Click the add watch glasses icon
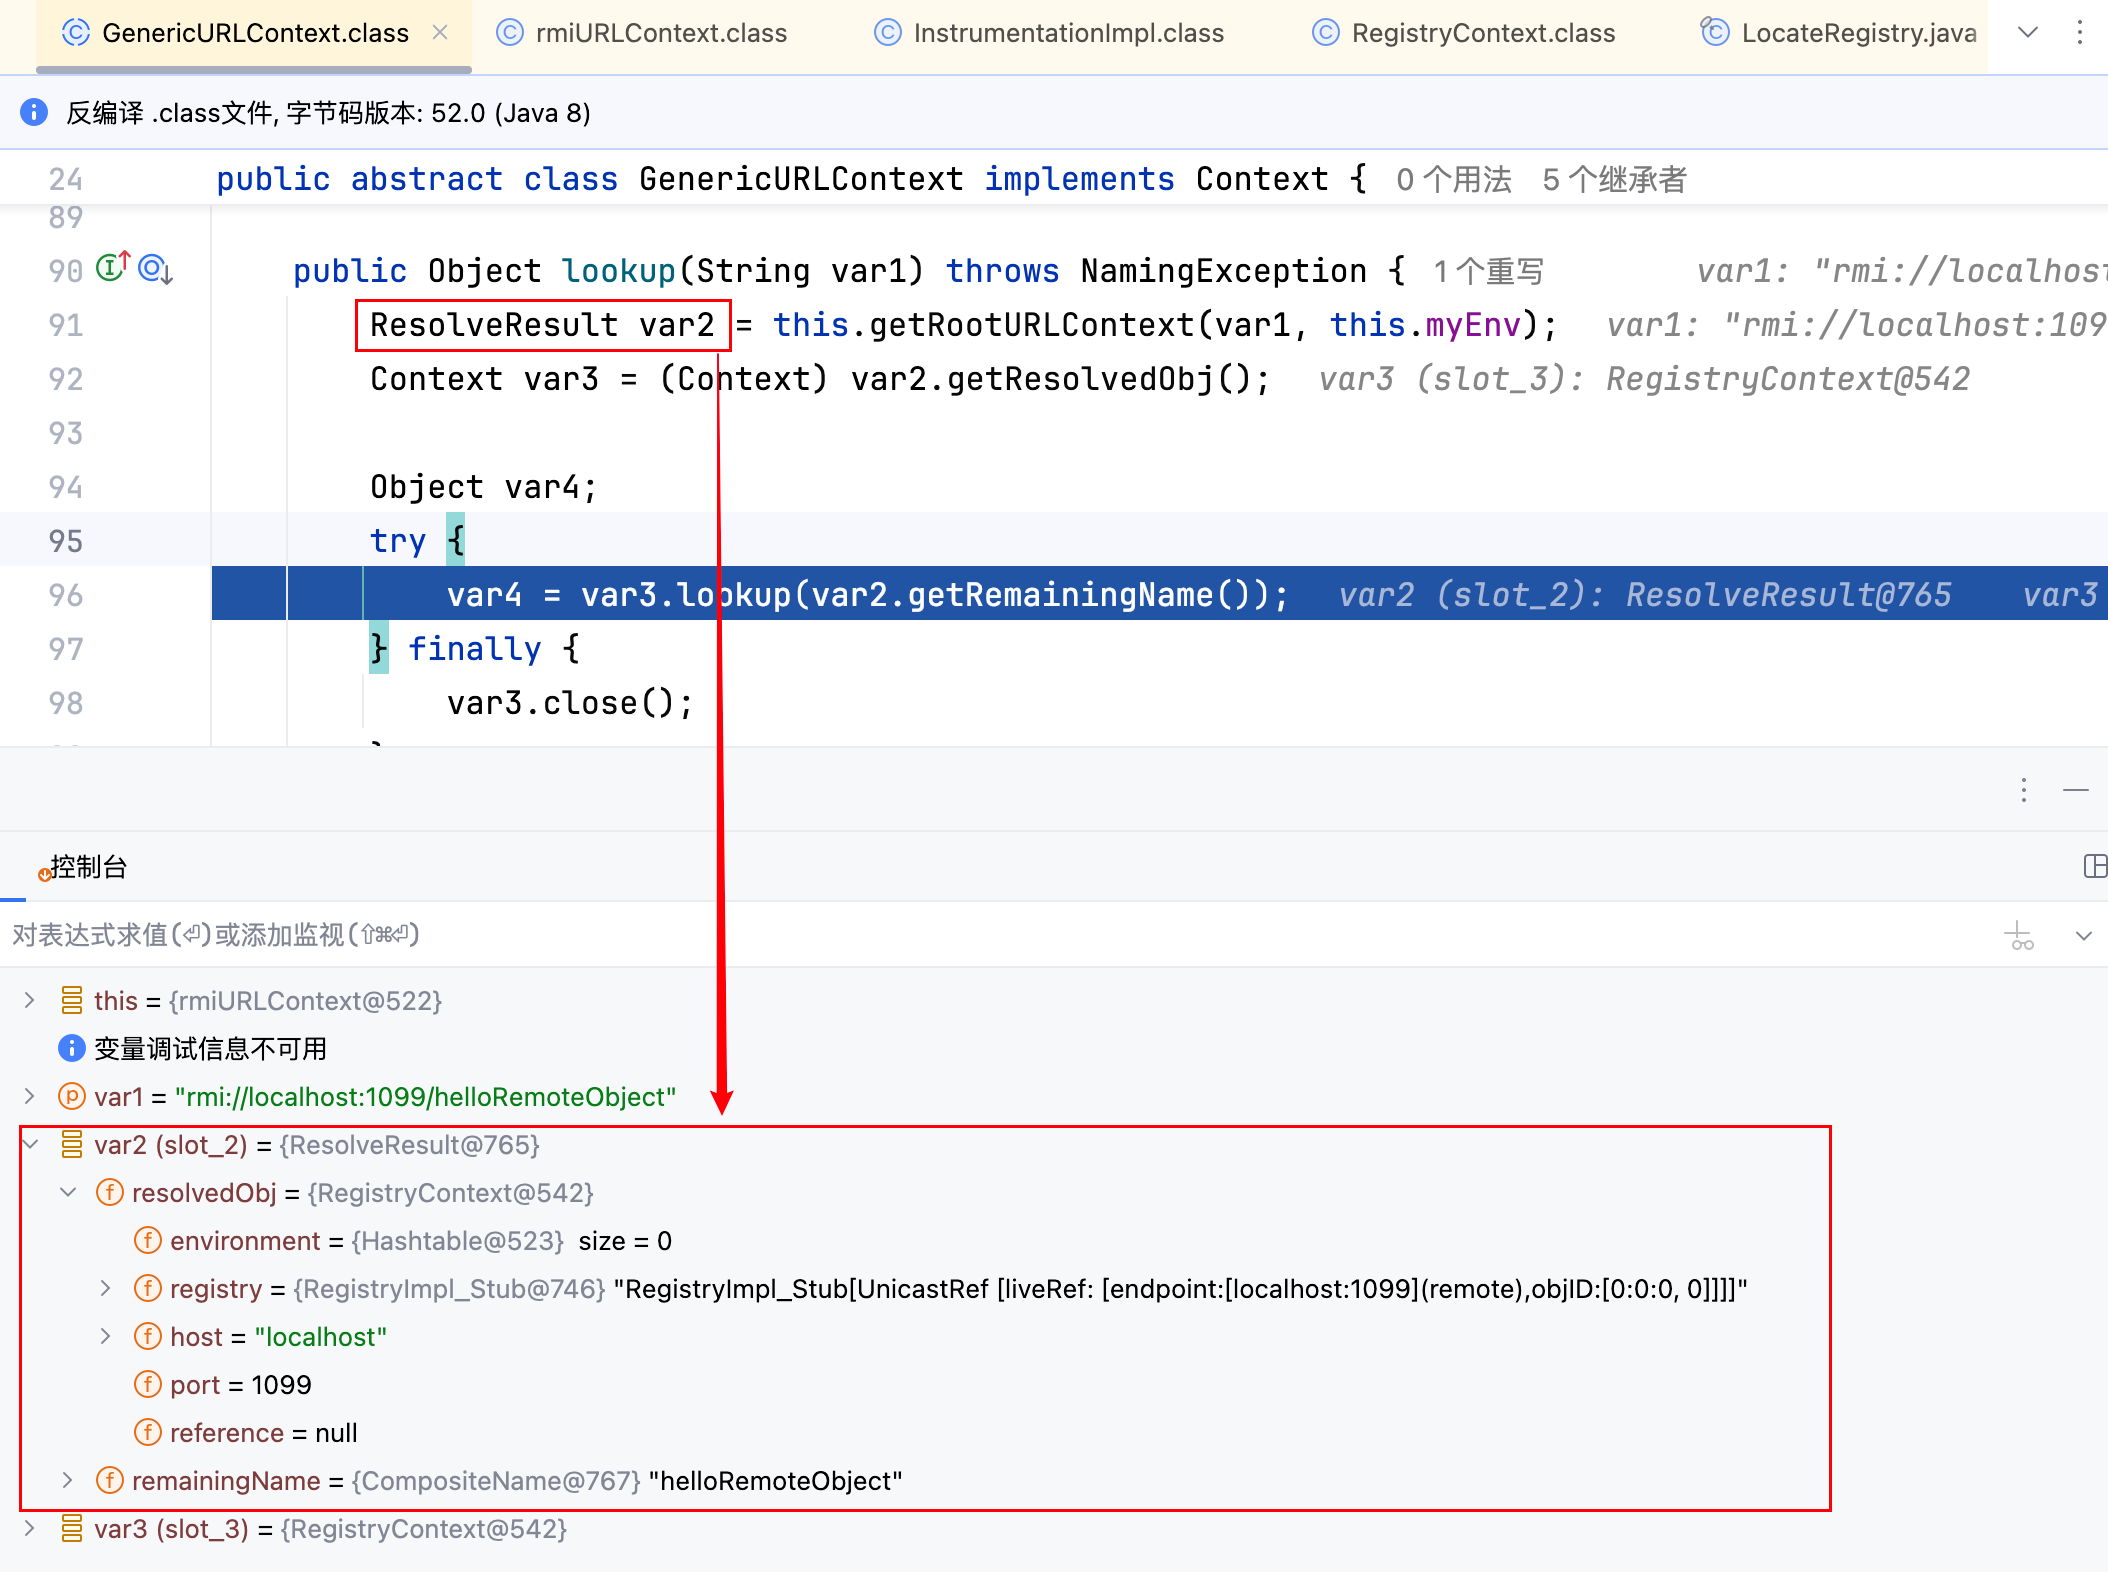This screenshot has height=1572, width=2108. 2019,936
